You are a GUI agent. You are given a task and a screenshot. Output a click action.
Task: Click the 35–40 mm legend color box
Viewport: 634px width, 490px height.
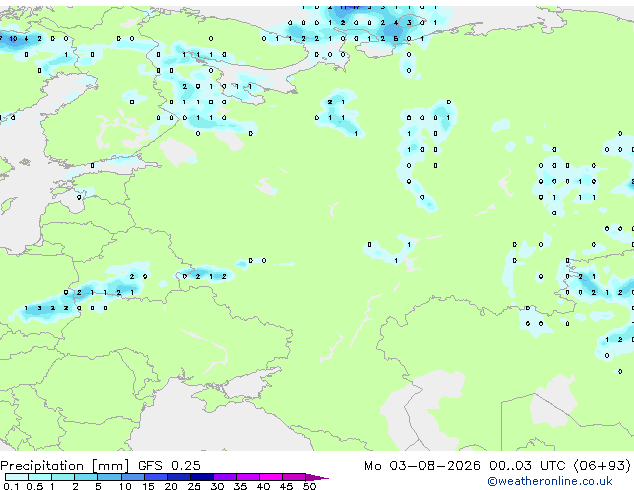pyautogui.click(x=247, y=477)
